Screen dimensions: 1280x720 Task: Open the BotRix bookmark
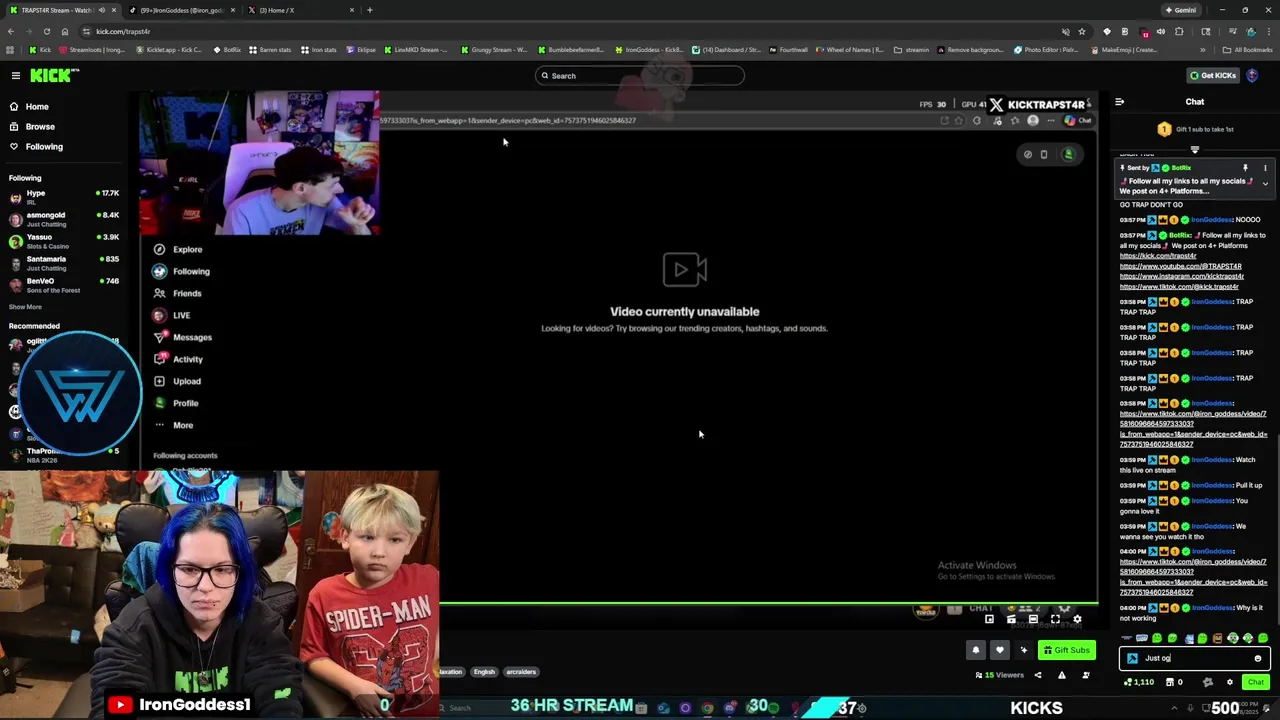[227, 49]
